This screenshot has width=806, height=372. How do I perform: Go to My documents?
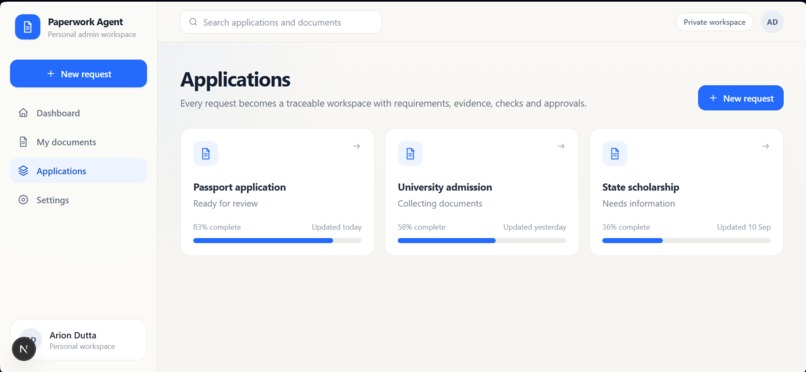[x=79, y=142]
